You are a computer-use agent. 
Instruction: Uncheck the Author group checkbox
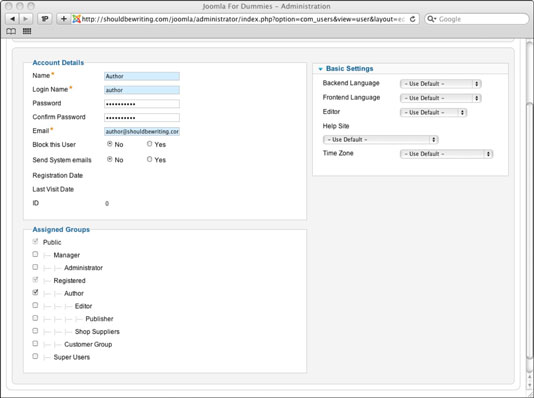[x=35, y=292]
